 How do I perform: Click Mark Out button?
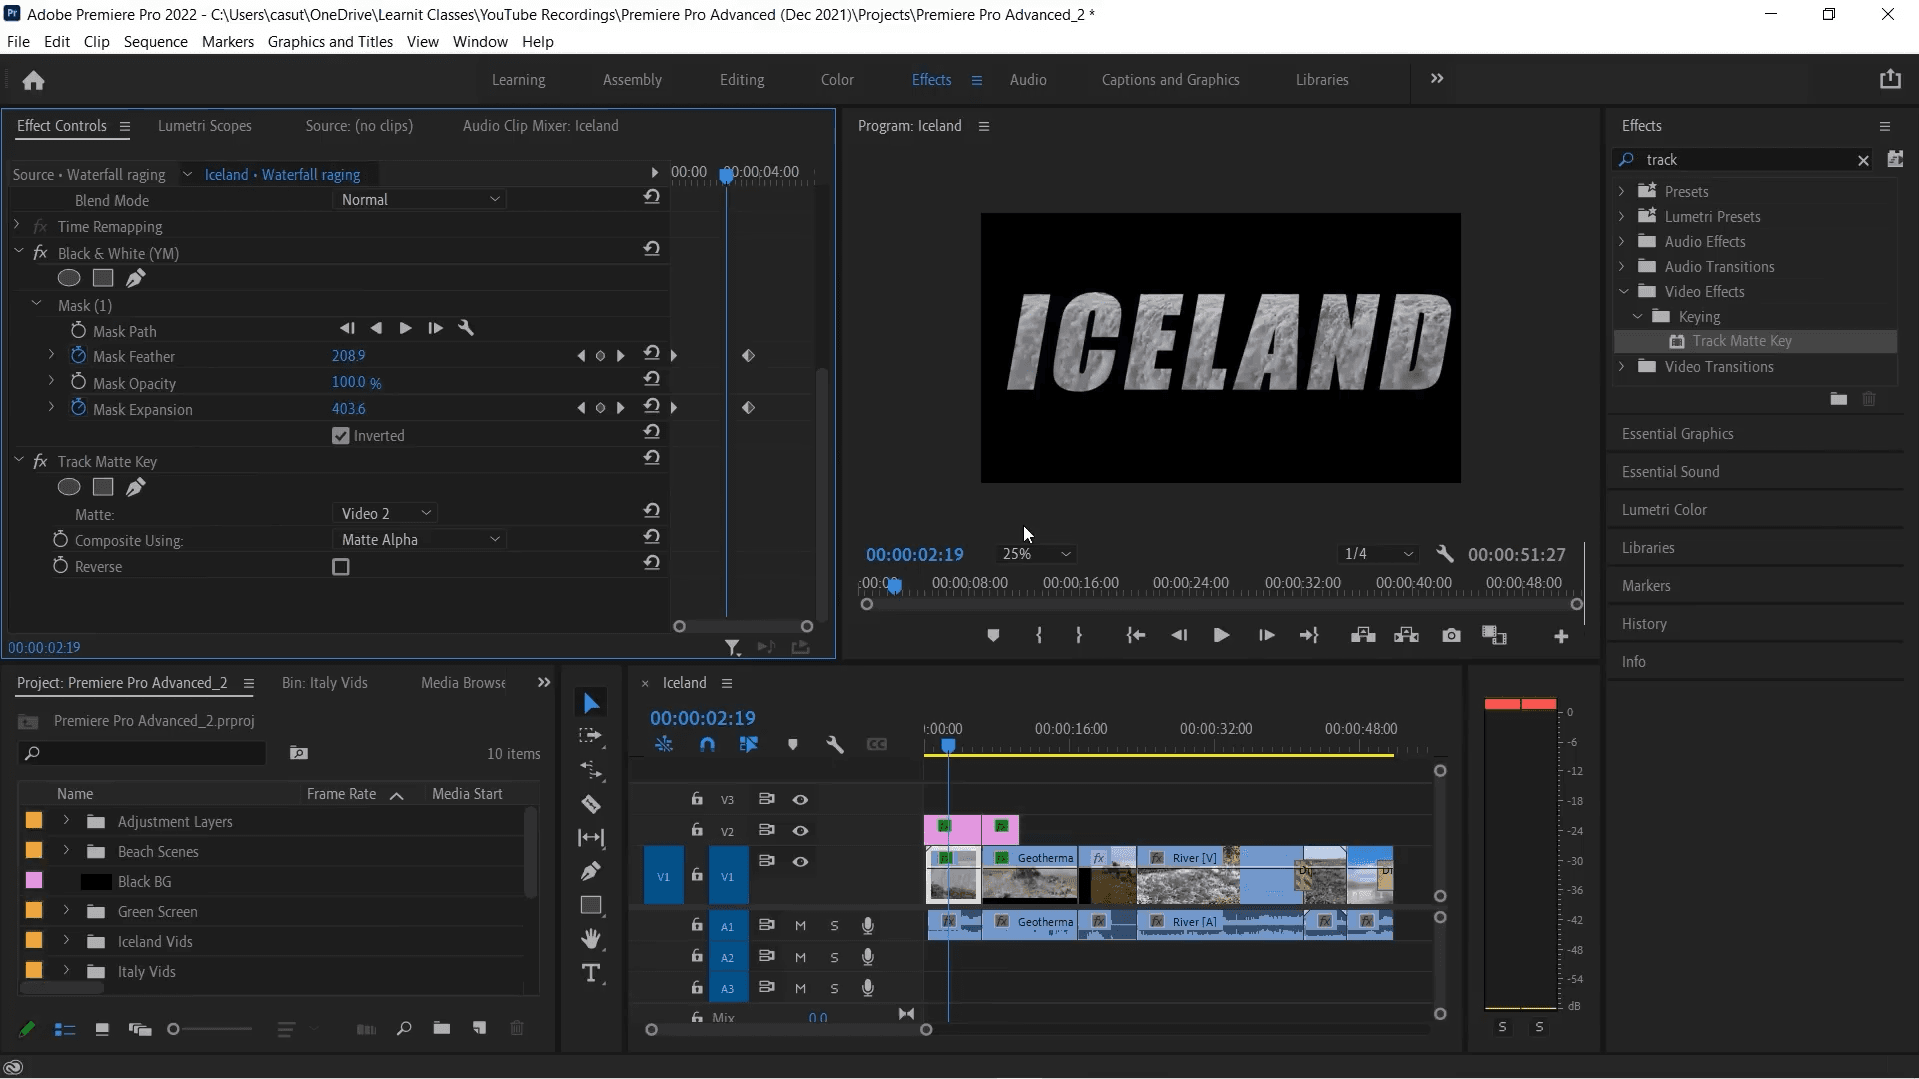[x=1079, y=636]
